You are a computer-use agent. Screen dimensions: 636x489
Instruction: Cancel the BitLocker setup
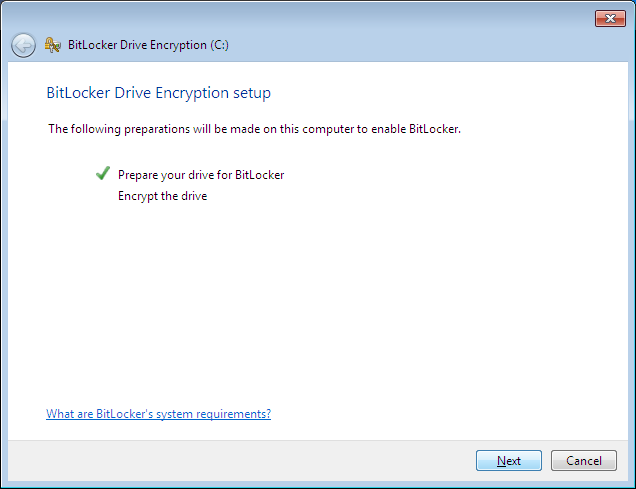pos(584,461)
